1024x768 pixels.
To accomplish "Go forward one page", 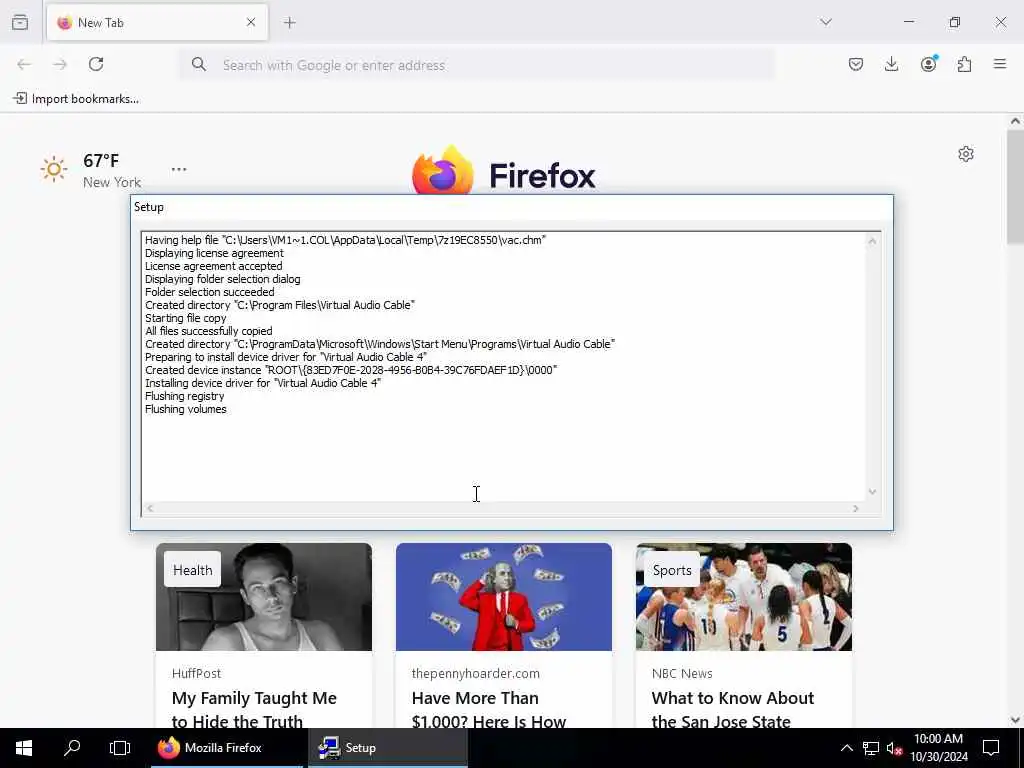I will (60, 64).
